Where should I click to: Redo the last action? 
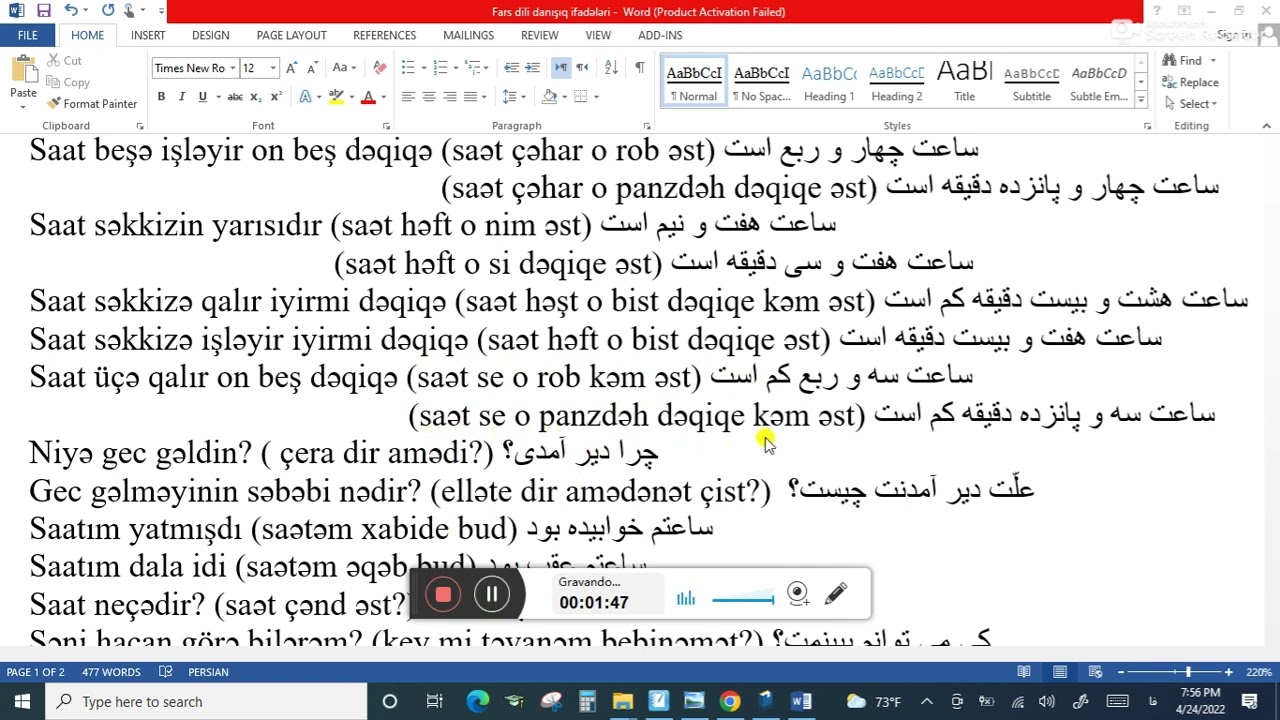click(x=108, y=11)
